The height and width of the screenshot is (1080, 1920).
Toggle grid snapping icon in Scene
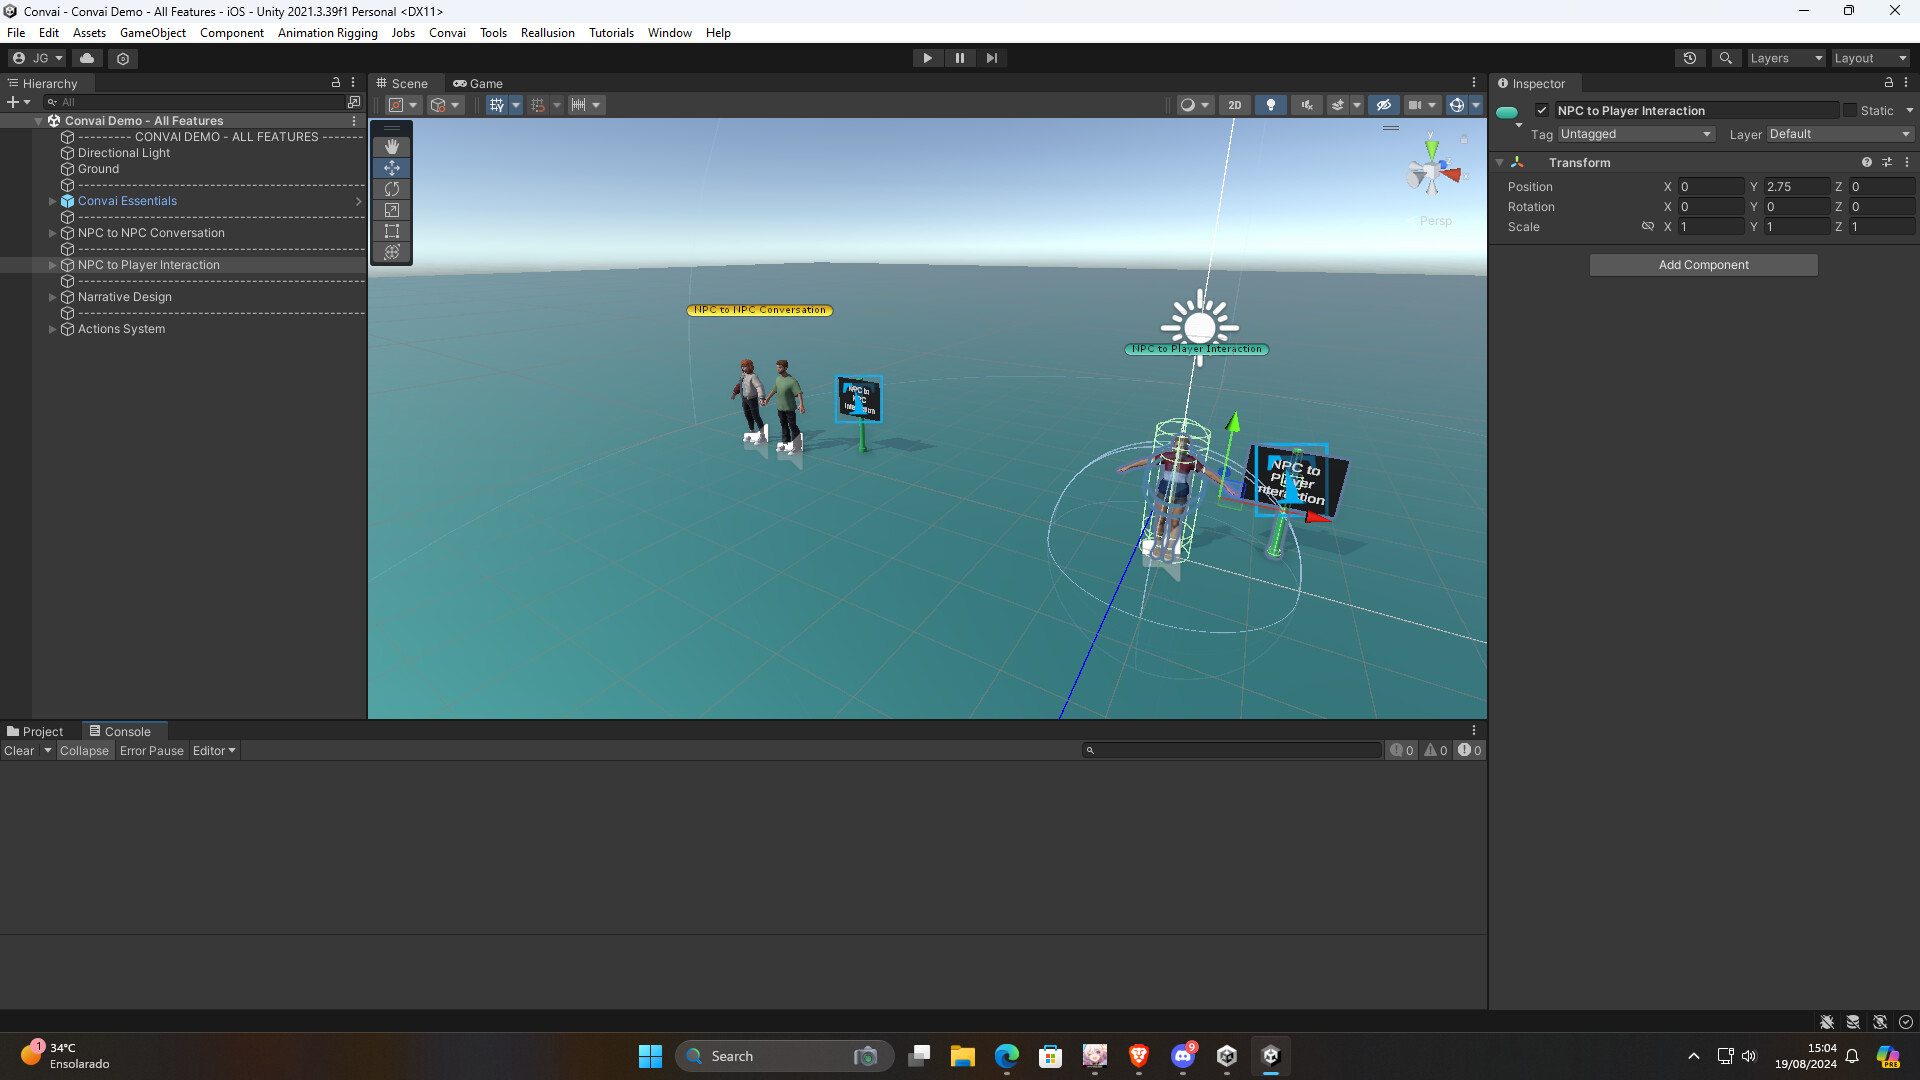click(x=538, y=105)
